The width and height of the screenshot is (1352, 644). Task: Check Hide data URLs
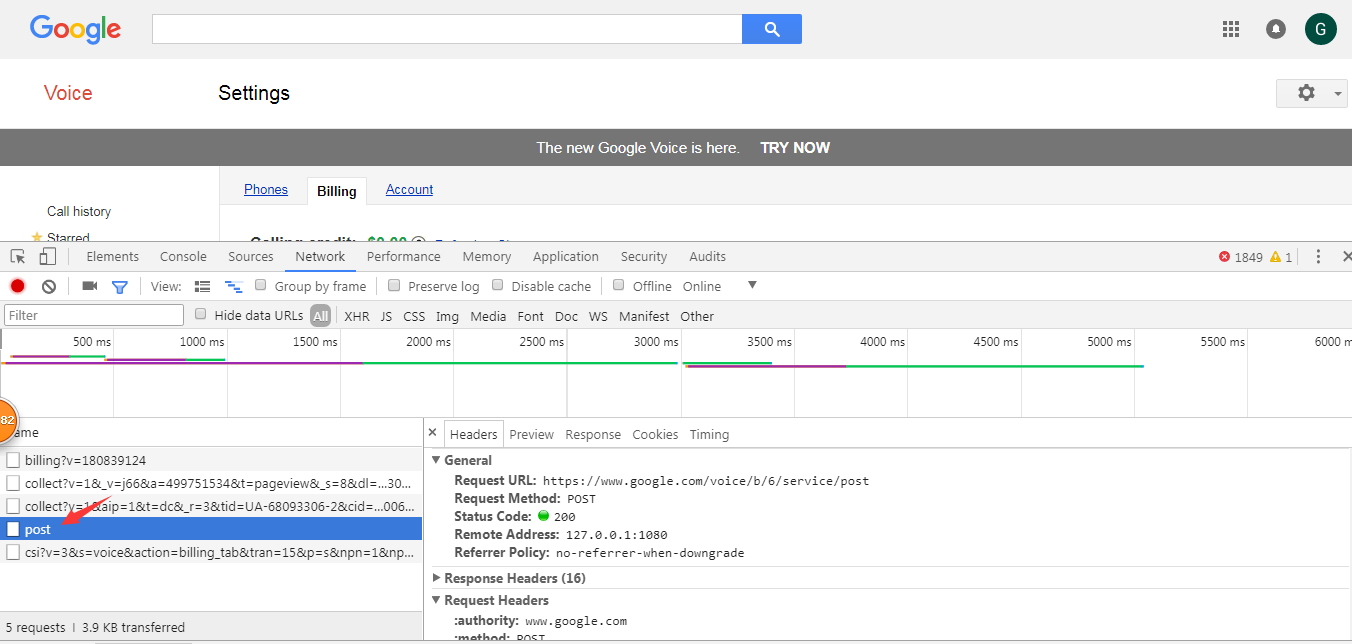point(201,314)
